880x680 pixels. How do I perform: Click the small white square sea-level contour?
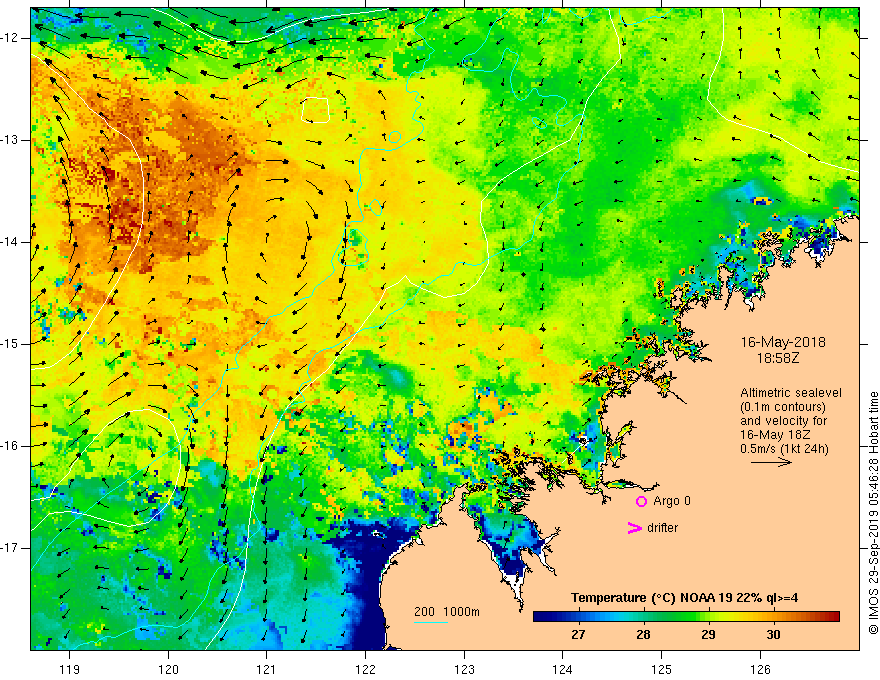click(x=315, y=110)
